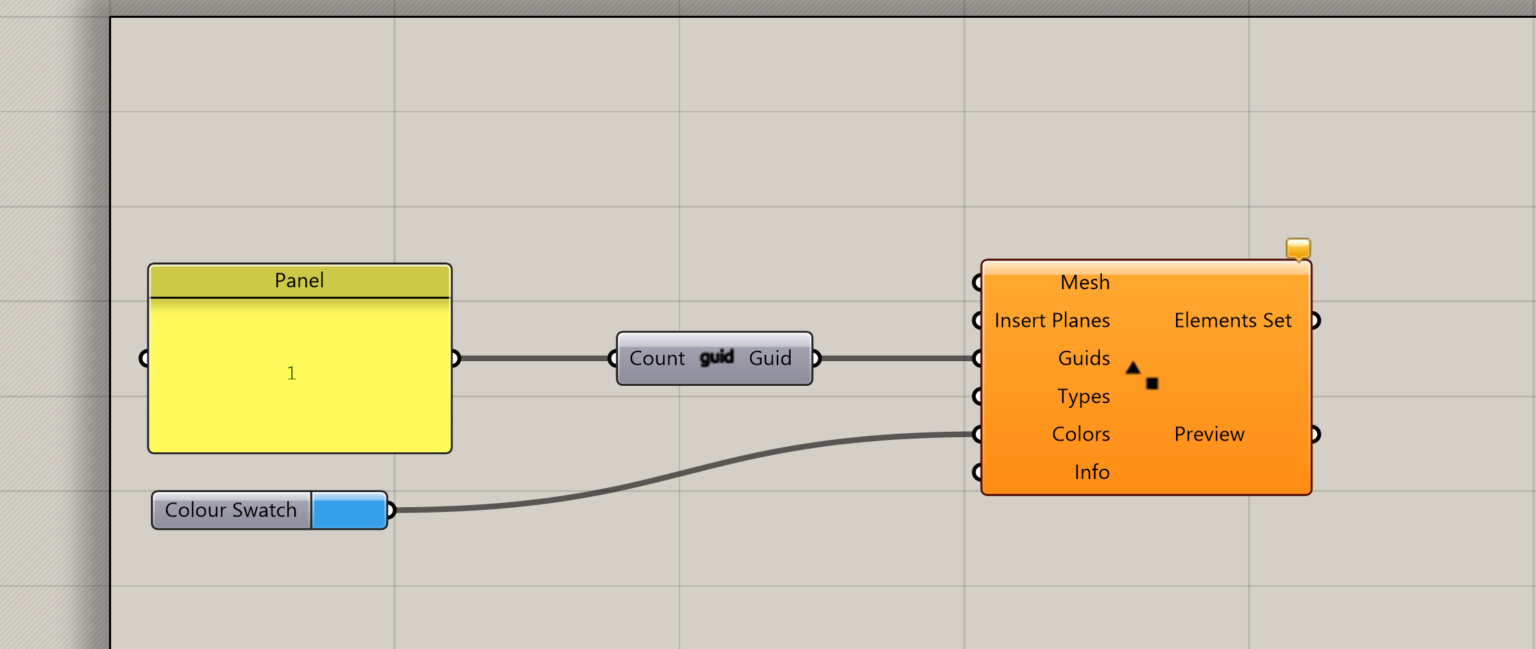This screenshot has height=649, width=1536.
Task: Toggle the Preview output of the orange component
Action: click(1315, 434)
